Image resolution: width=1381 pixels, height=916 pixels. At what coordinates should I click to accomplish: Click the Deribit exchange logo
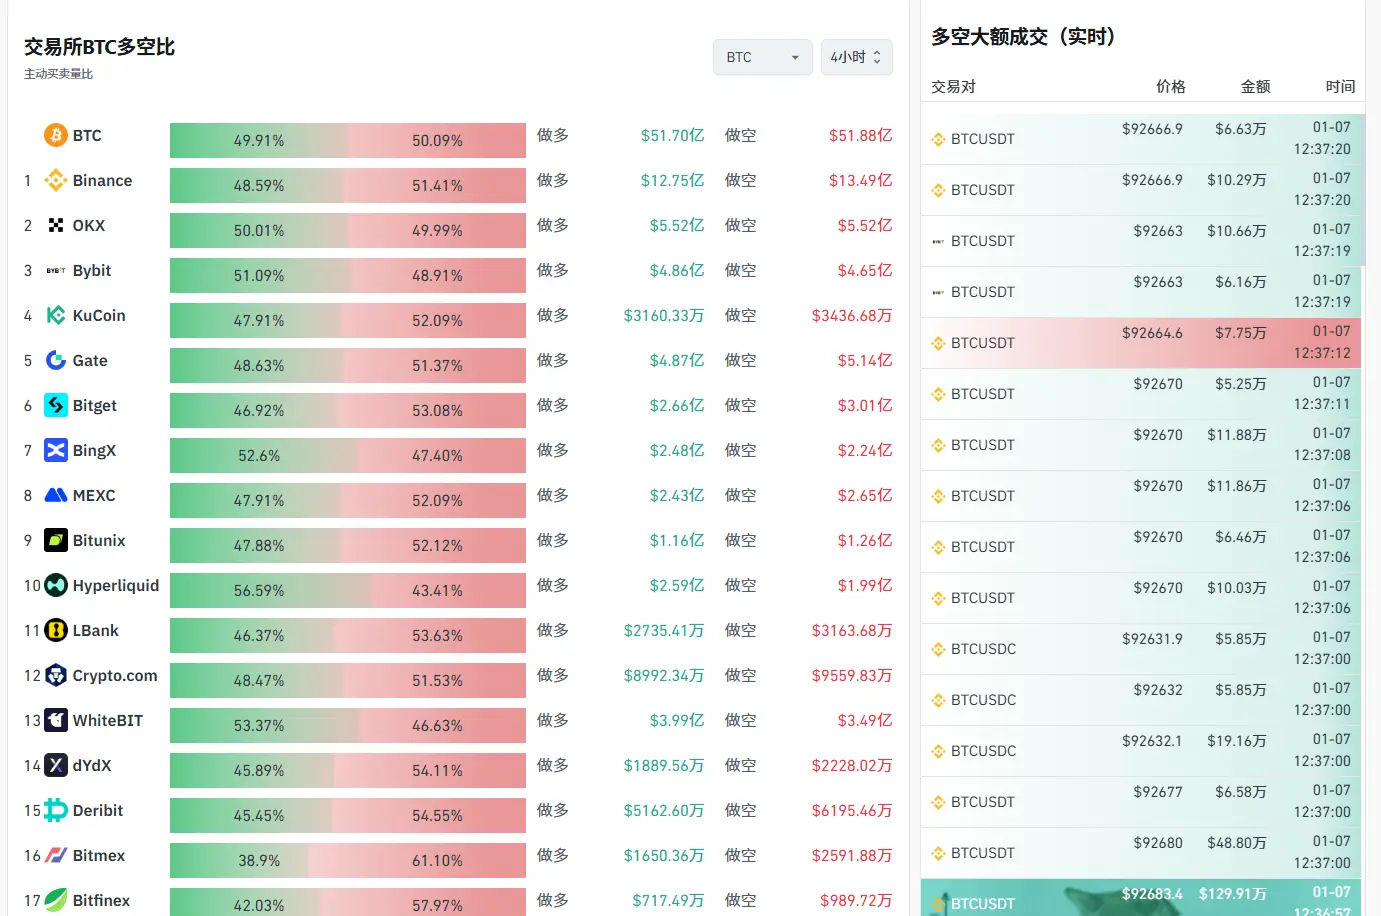56,810
